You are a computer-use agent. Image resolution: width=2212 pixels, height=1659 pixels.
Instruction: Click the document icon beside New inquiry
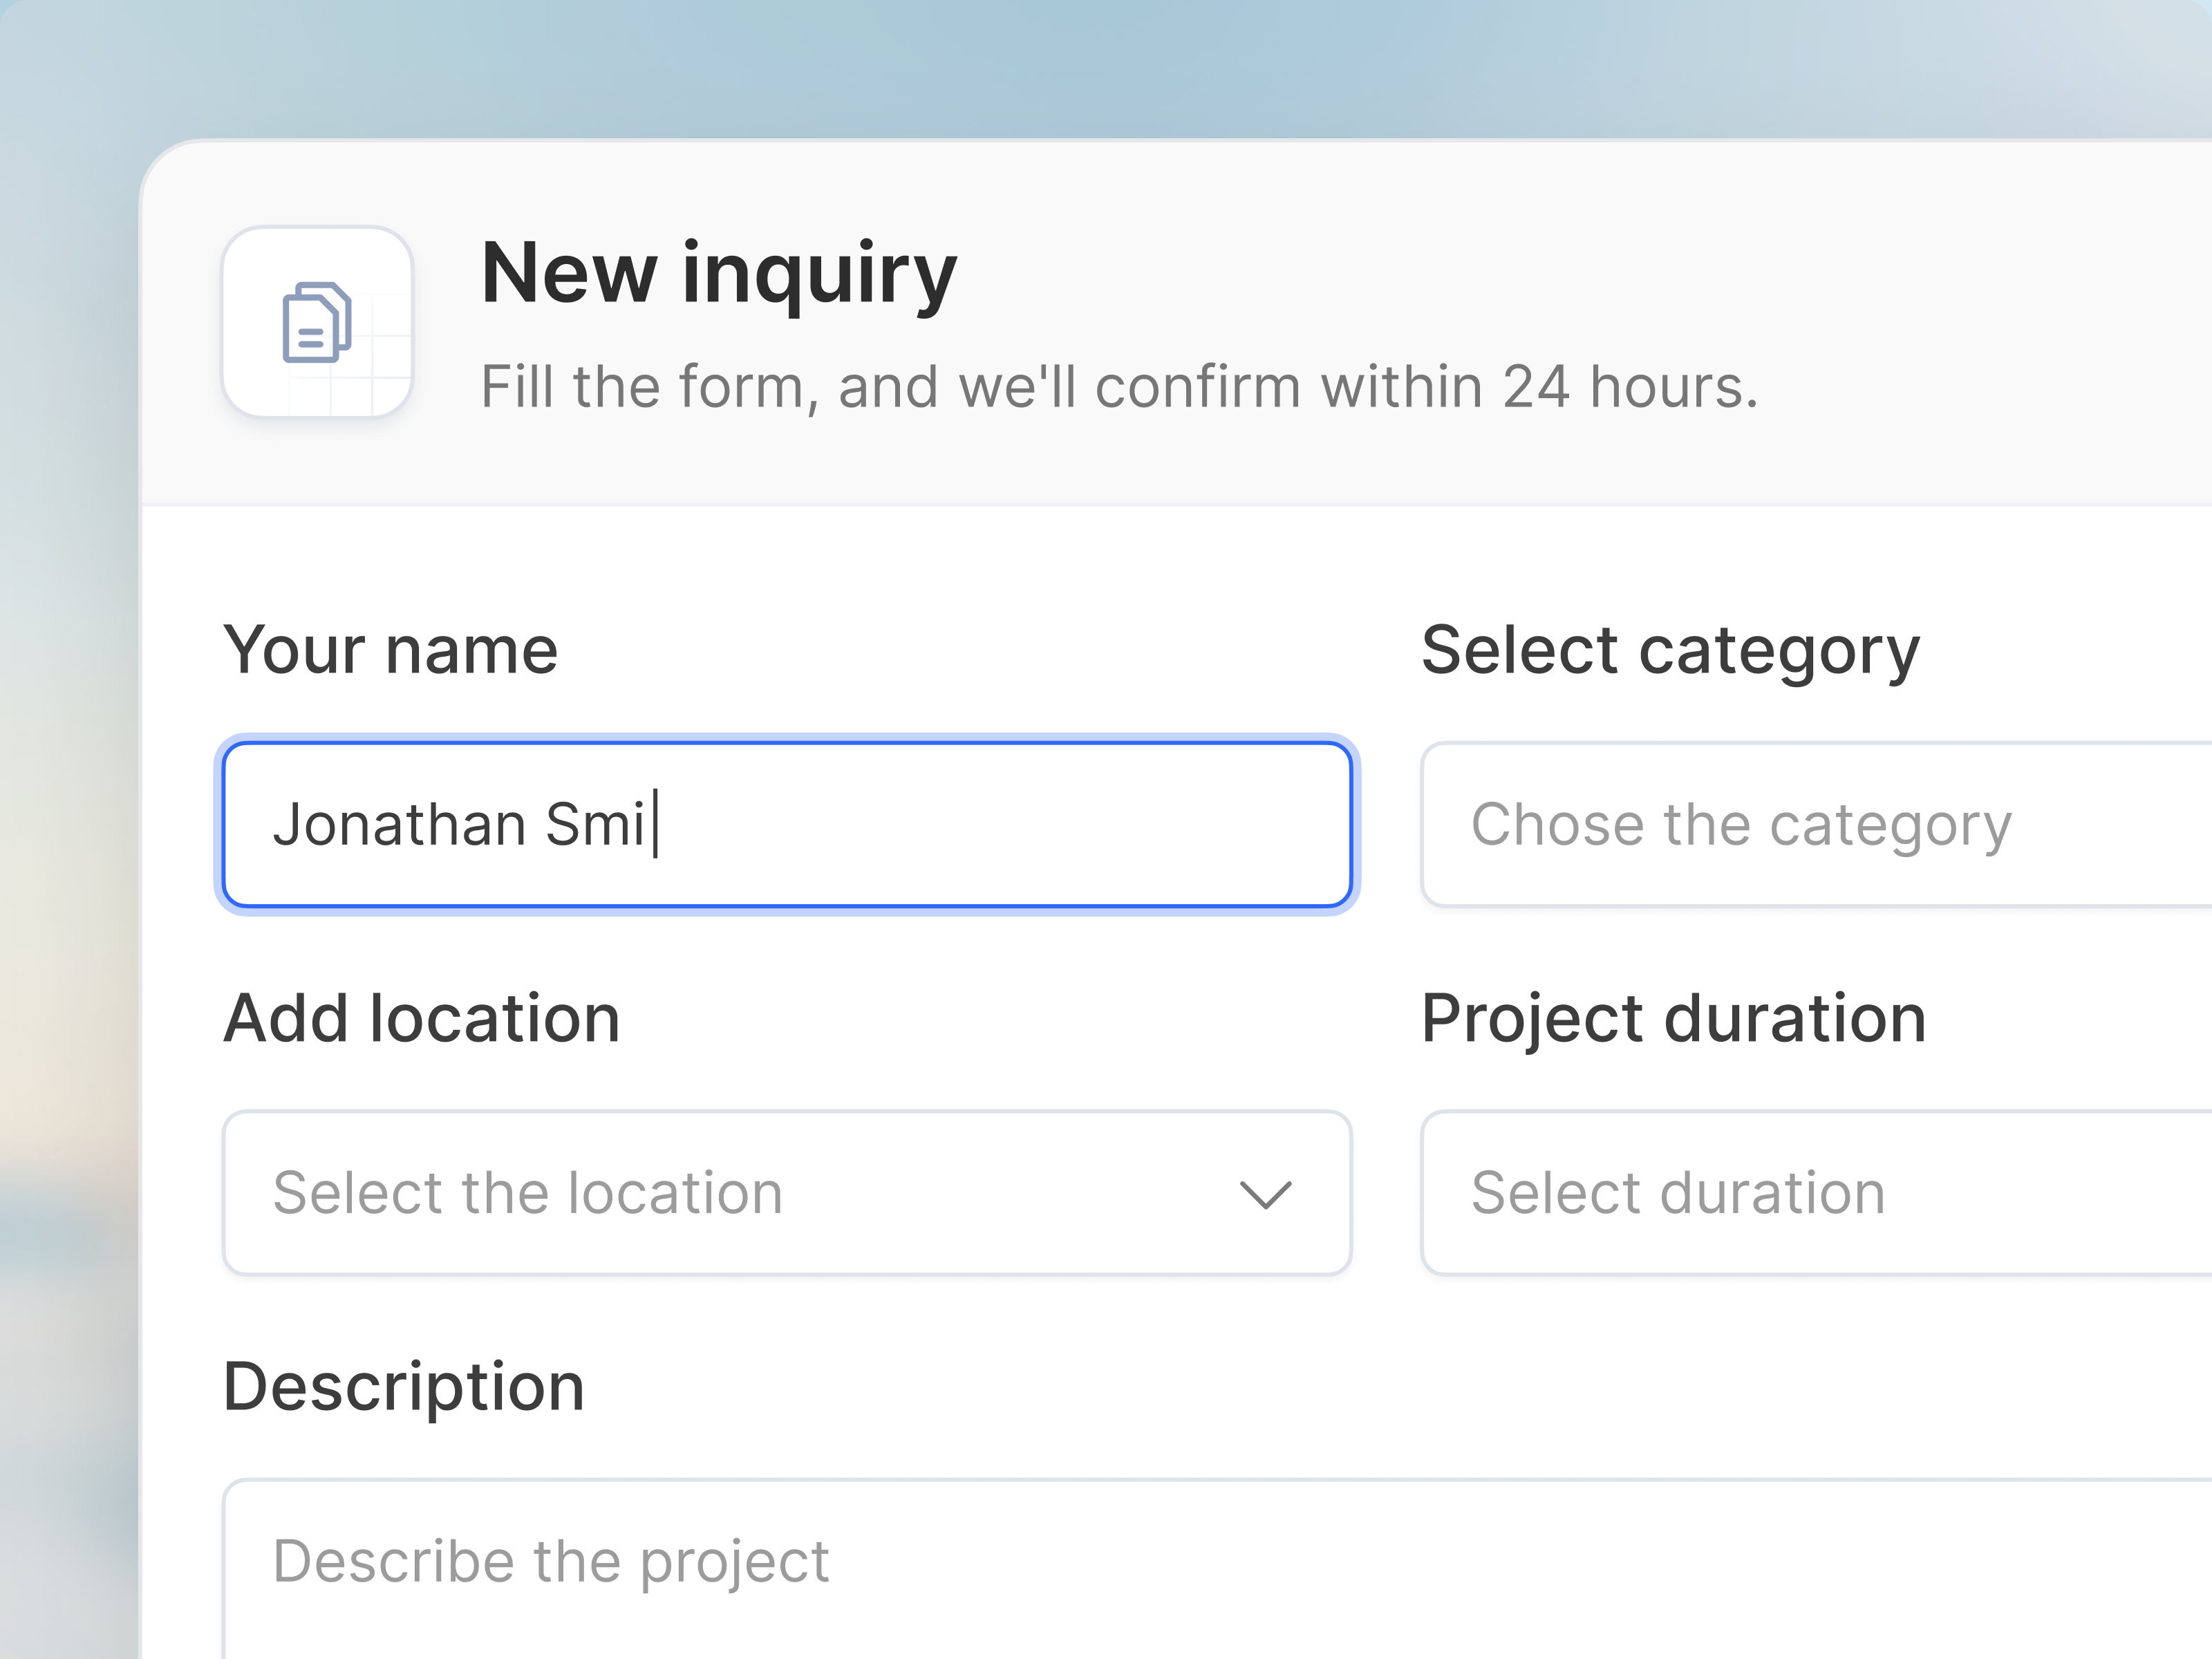pyautogui.click(x=317, y=322)
